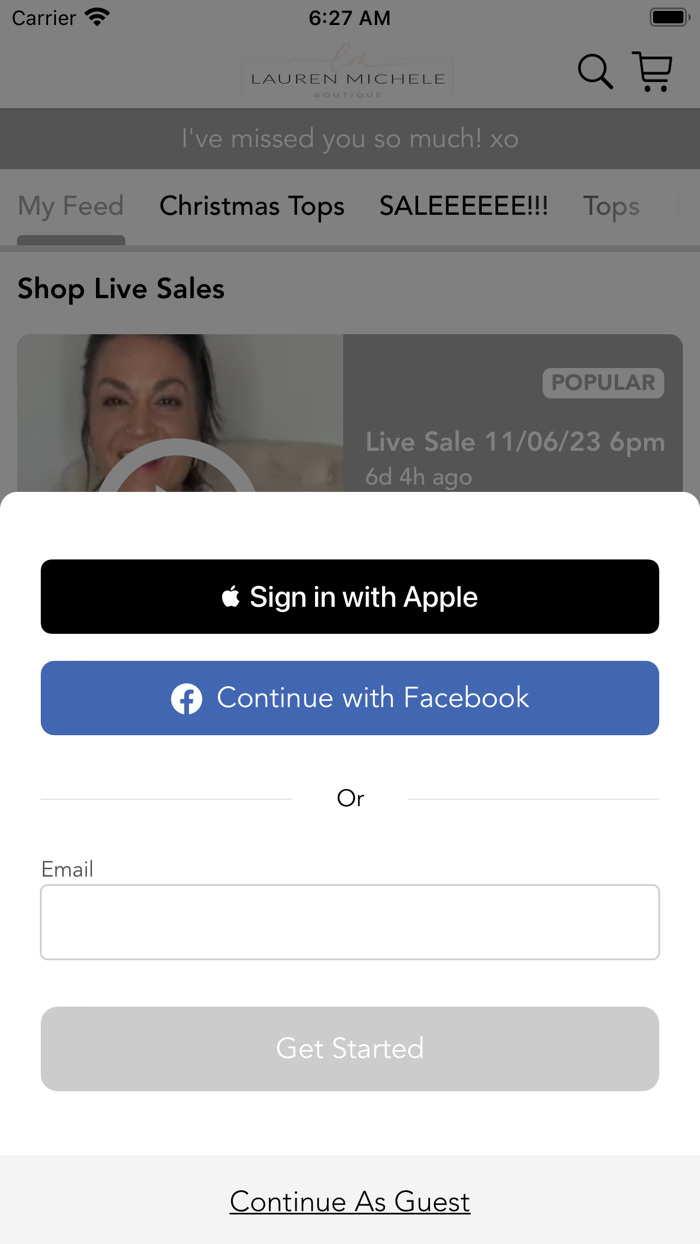The image size is (700, 1244).
Task: Tap the POPULAR badge
Action: coord(603,383)
